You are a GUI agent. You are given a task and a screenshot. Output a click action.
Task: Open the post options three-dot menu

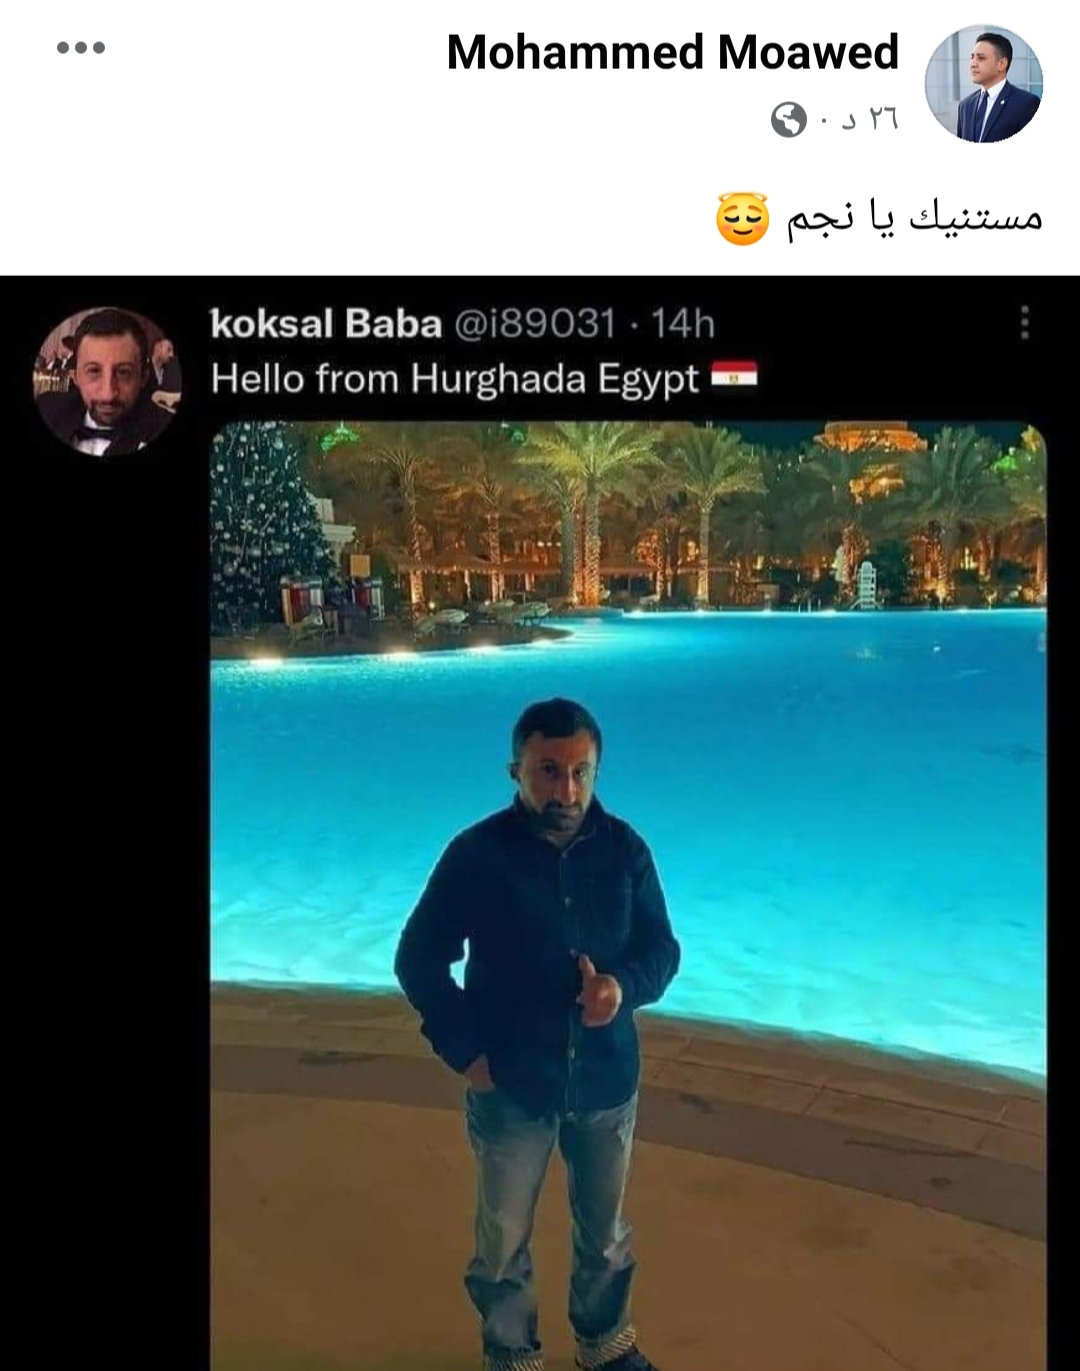(x=81, y=48)
